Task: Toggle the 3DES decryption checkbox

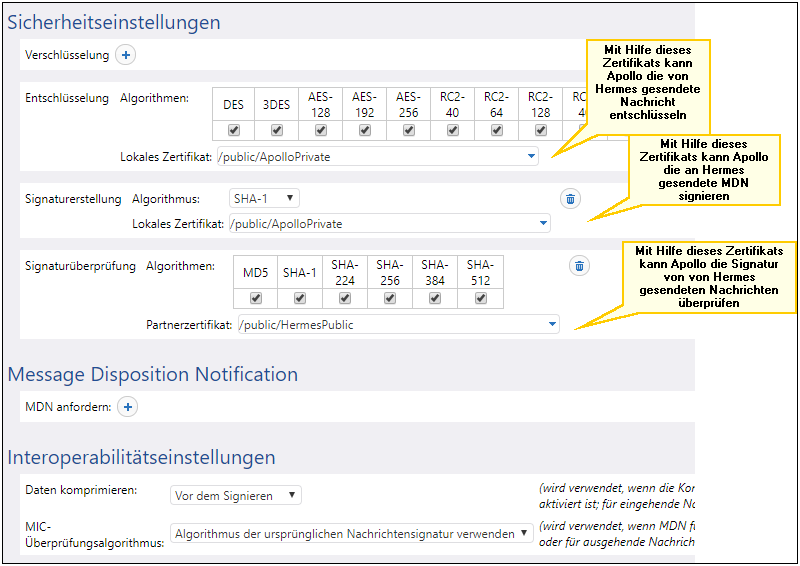Action: click(x=277, y=130)
